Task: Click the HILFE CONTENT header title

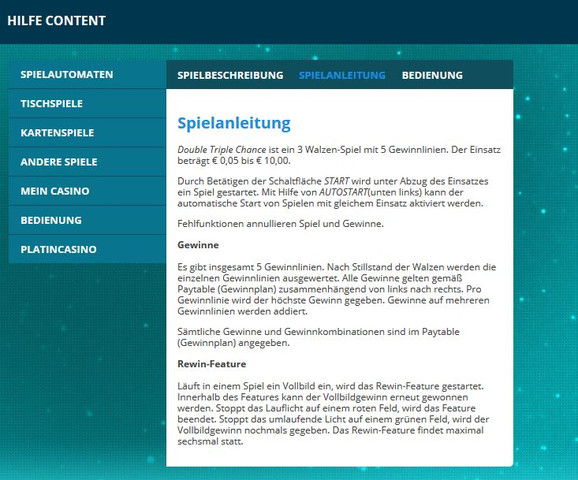Action: [56, 21]
